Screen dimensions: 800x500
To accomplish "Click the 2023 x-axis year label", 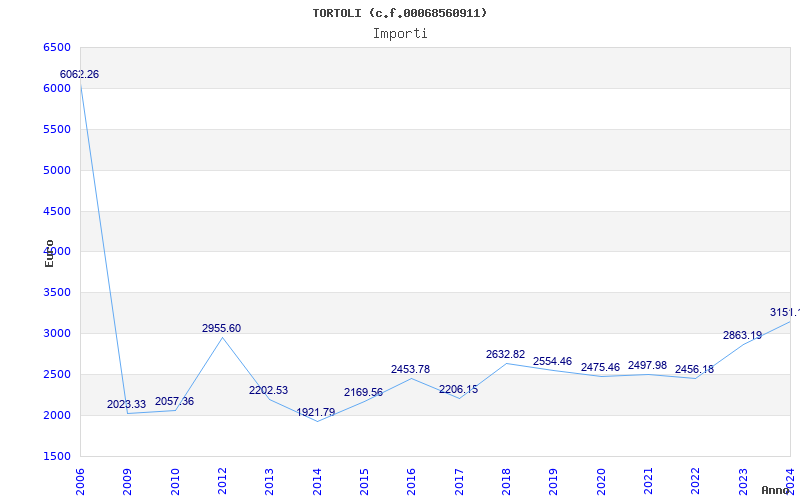I will coord(743,482).
